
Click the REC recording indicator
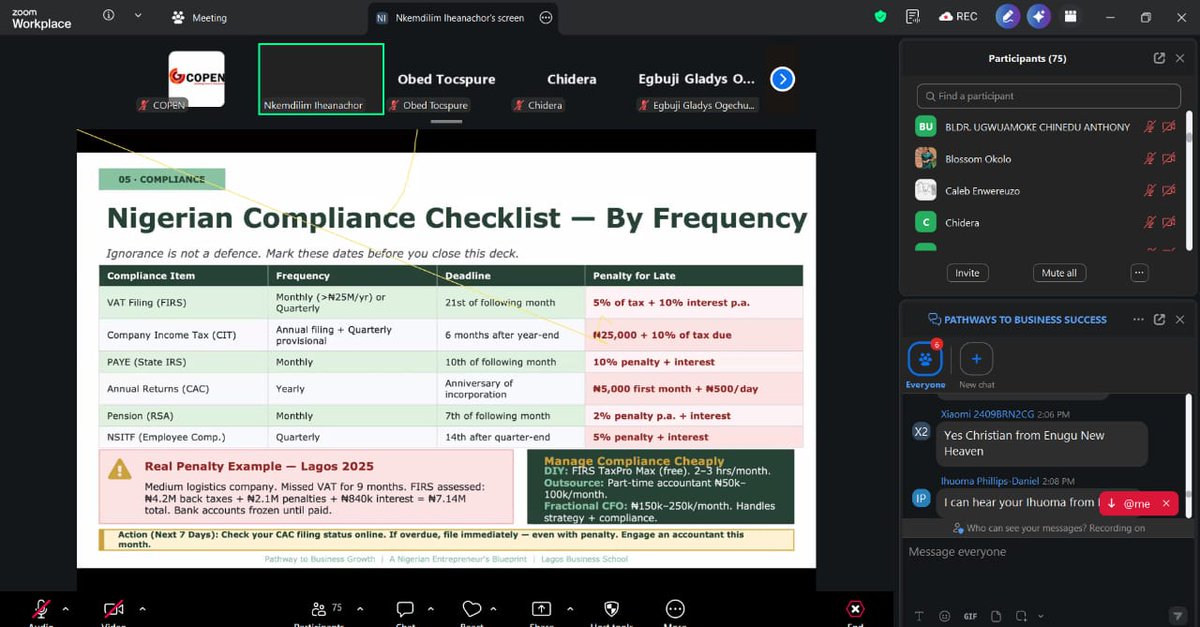coord(958,16)
